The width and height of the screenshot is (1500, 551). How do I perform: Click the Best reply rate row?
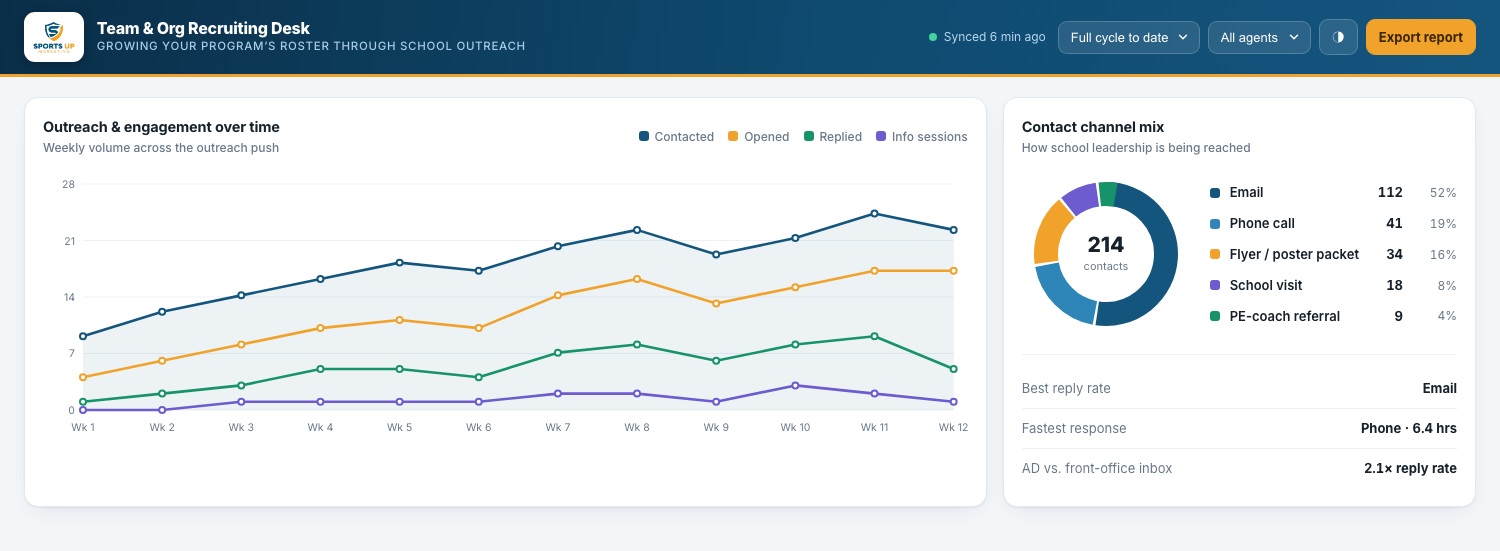[x=1239, y=389]
